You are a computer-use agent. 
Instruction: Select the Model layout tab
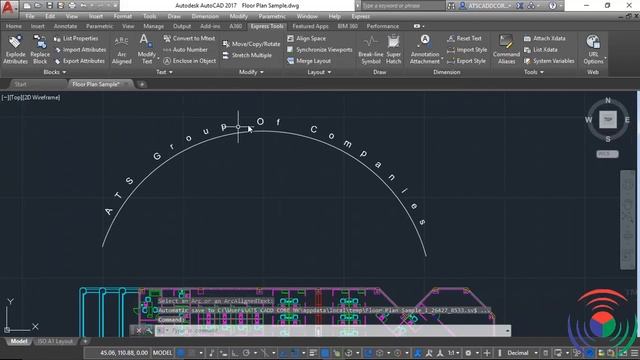click(18, 341)
